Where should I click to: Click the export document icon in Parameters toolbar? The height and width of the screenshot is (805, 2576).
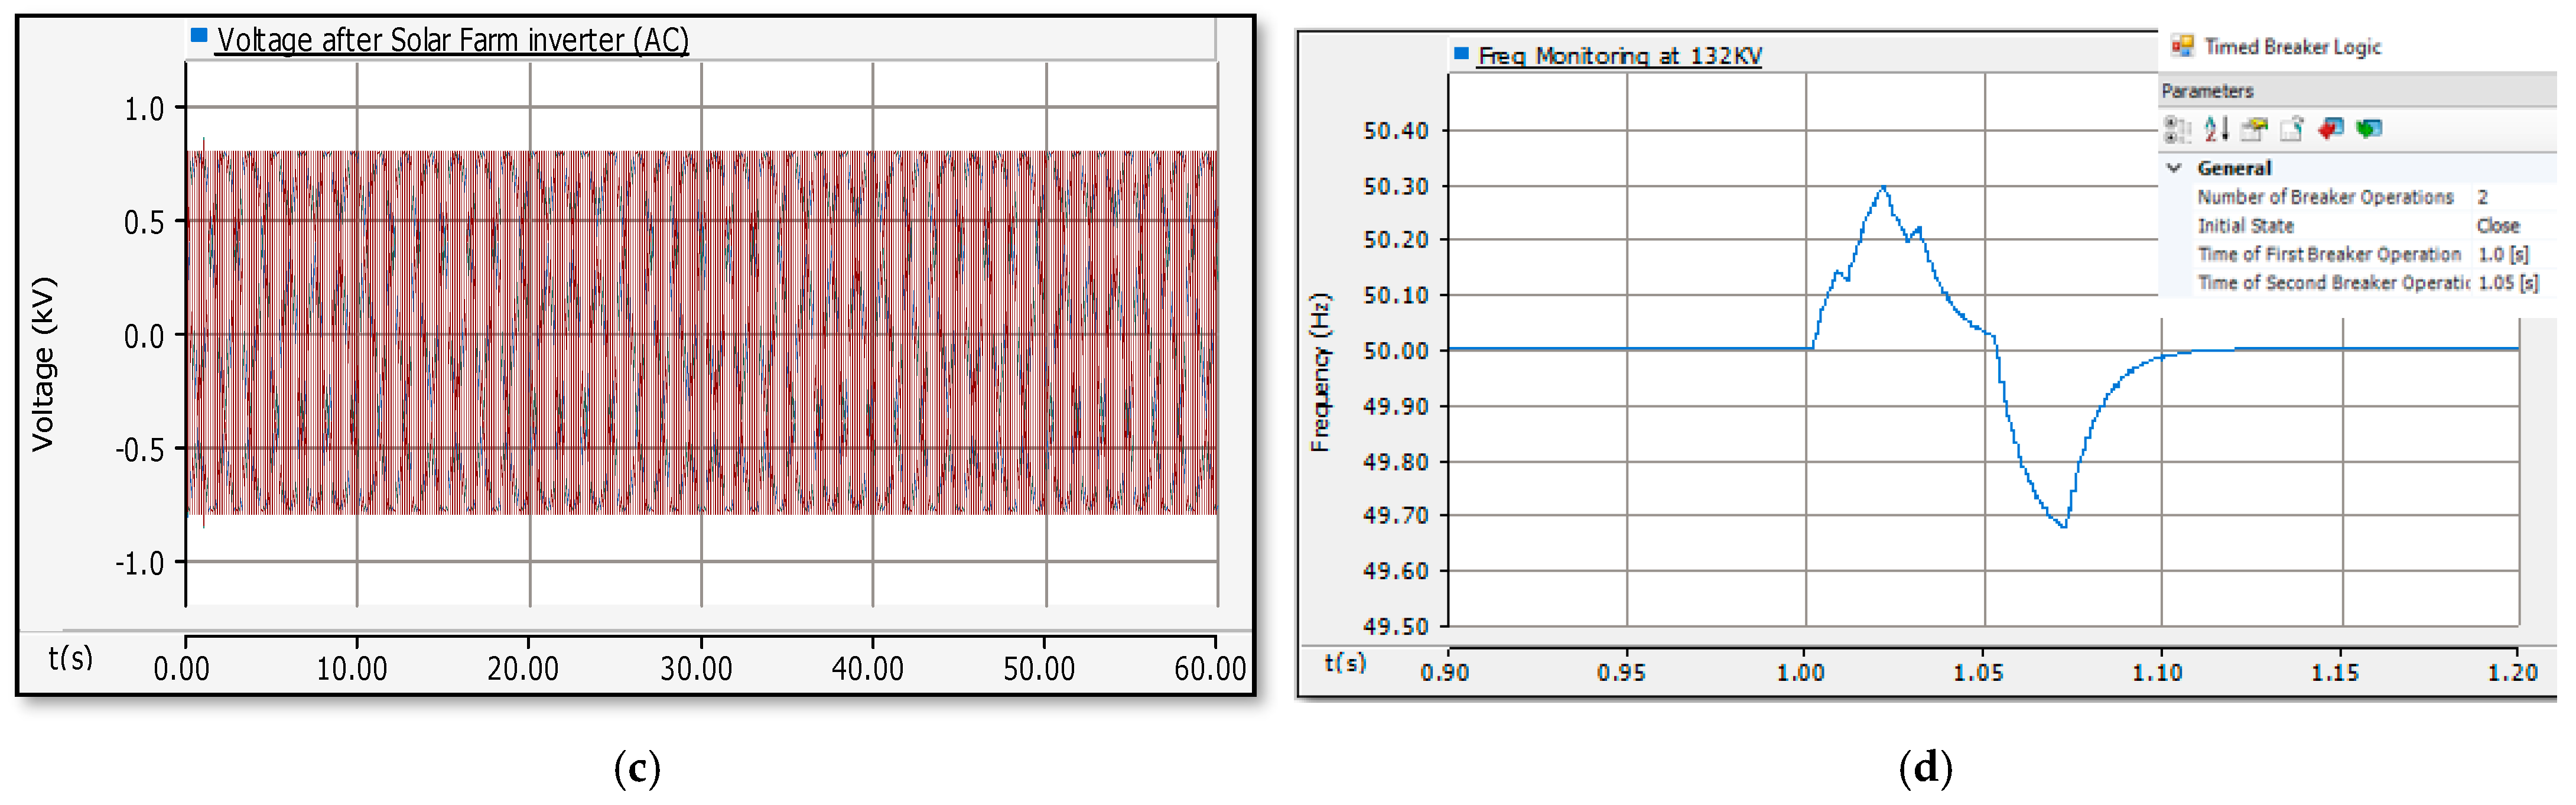point(2292,129)
